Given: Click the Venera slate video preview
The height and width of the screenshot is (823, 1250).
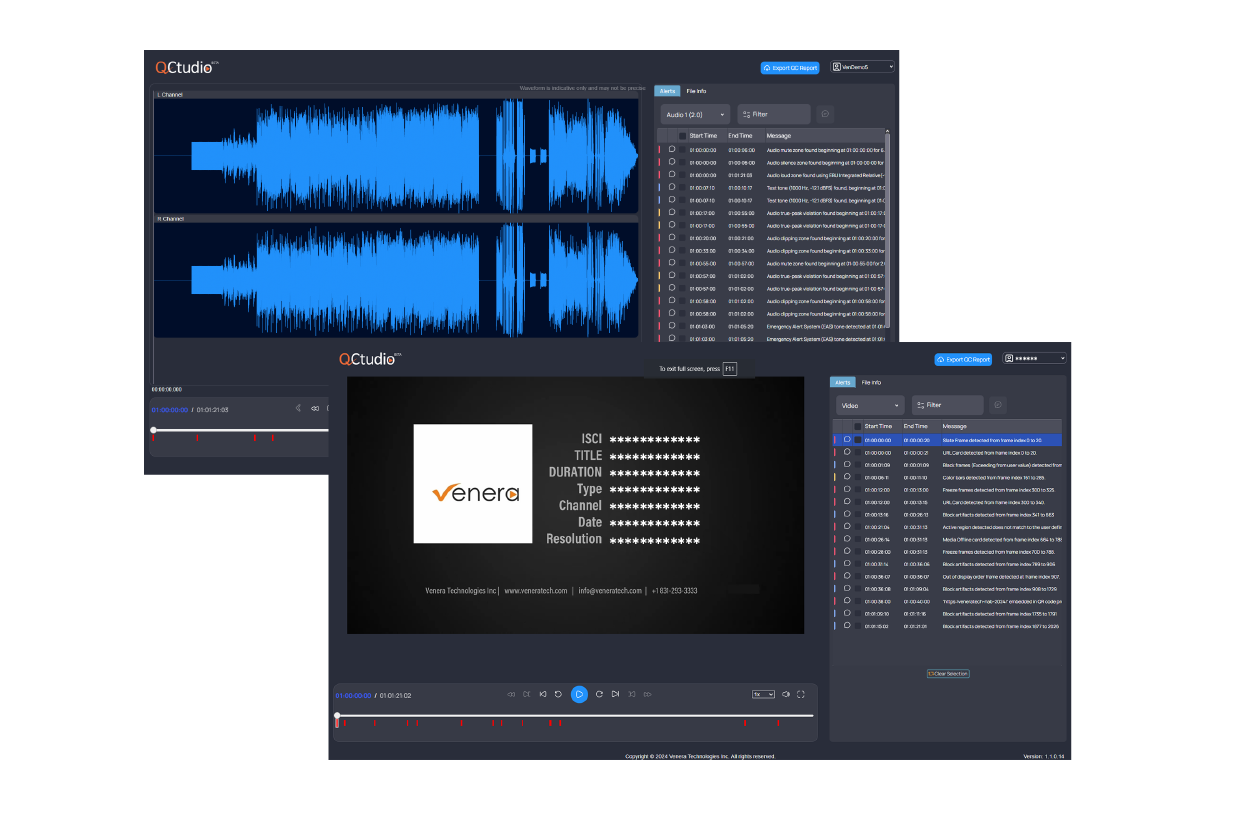Looking at the screenshot, I should point(575,505).
